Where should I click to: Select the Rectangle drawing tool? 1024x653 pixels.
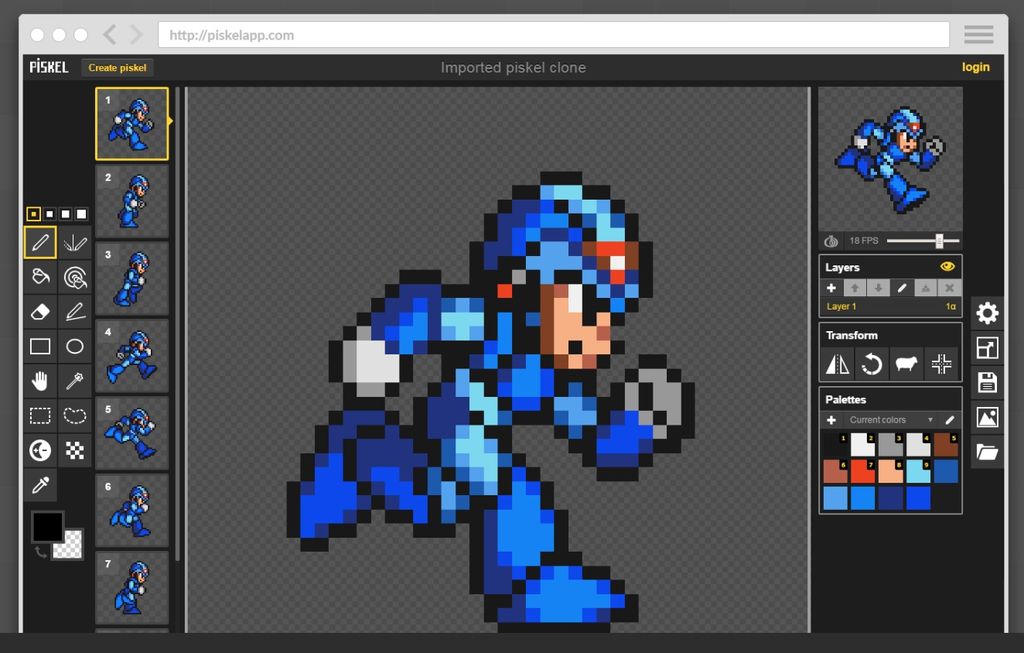point(40,346)
